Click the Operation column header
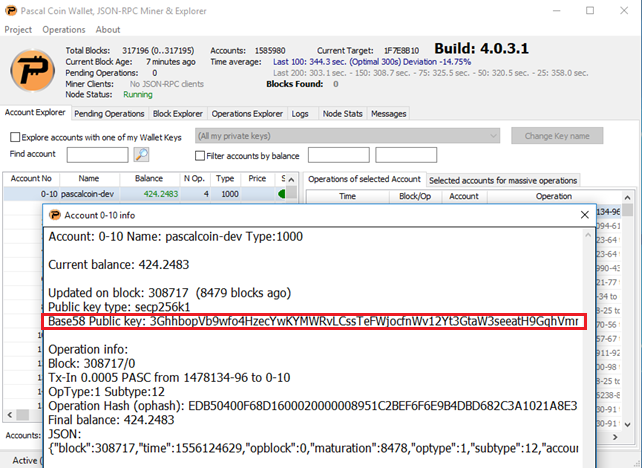The width and height of the screenshot is (643, 469). [x=554, y=196]
